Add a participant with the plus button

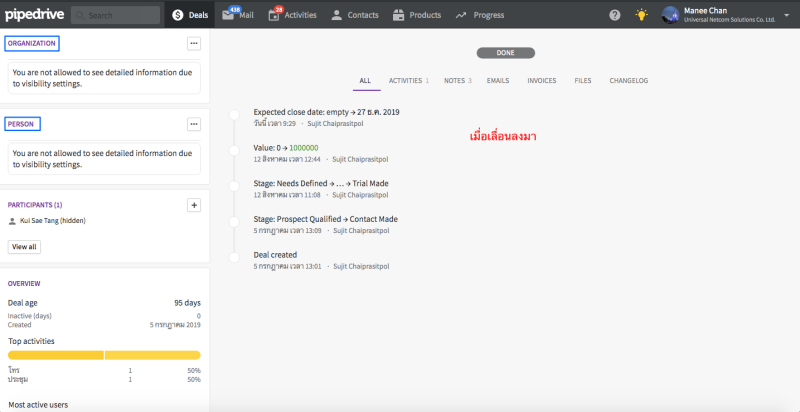(x=194, y=205)
